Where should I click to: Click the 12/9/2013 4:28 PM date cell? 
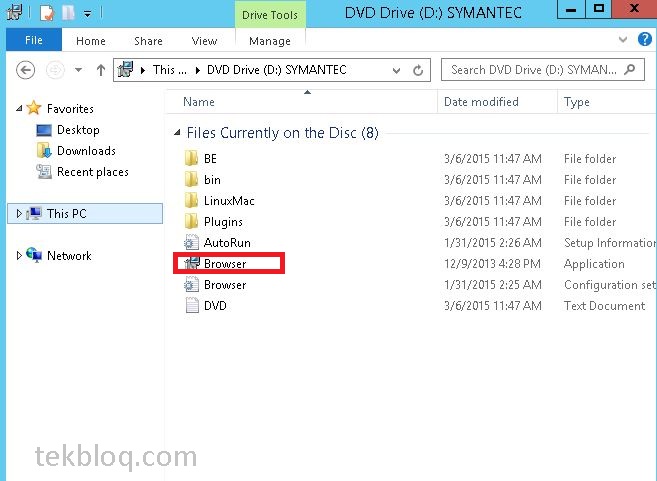pyautogui.click(x=492, y=264)
